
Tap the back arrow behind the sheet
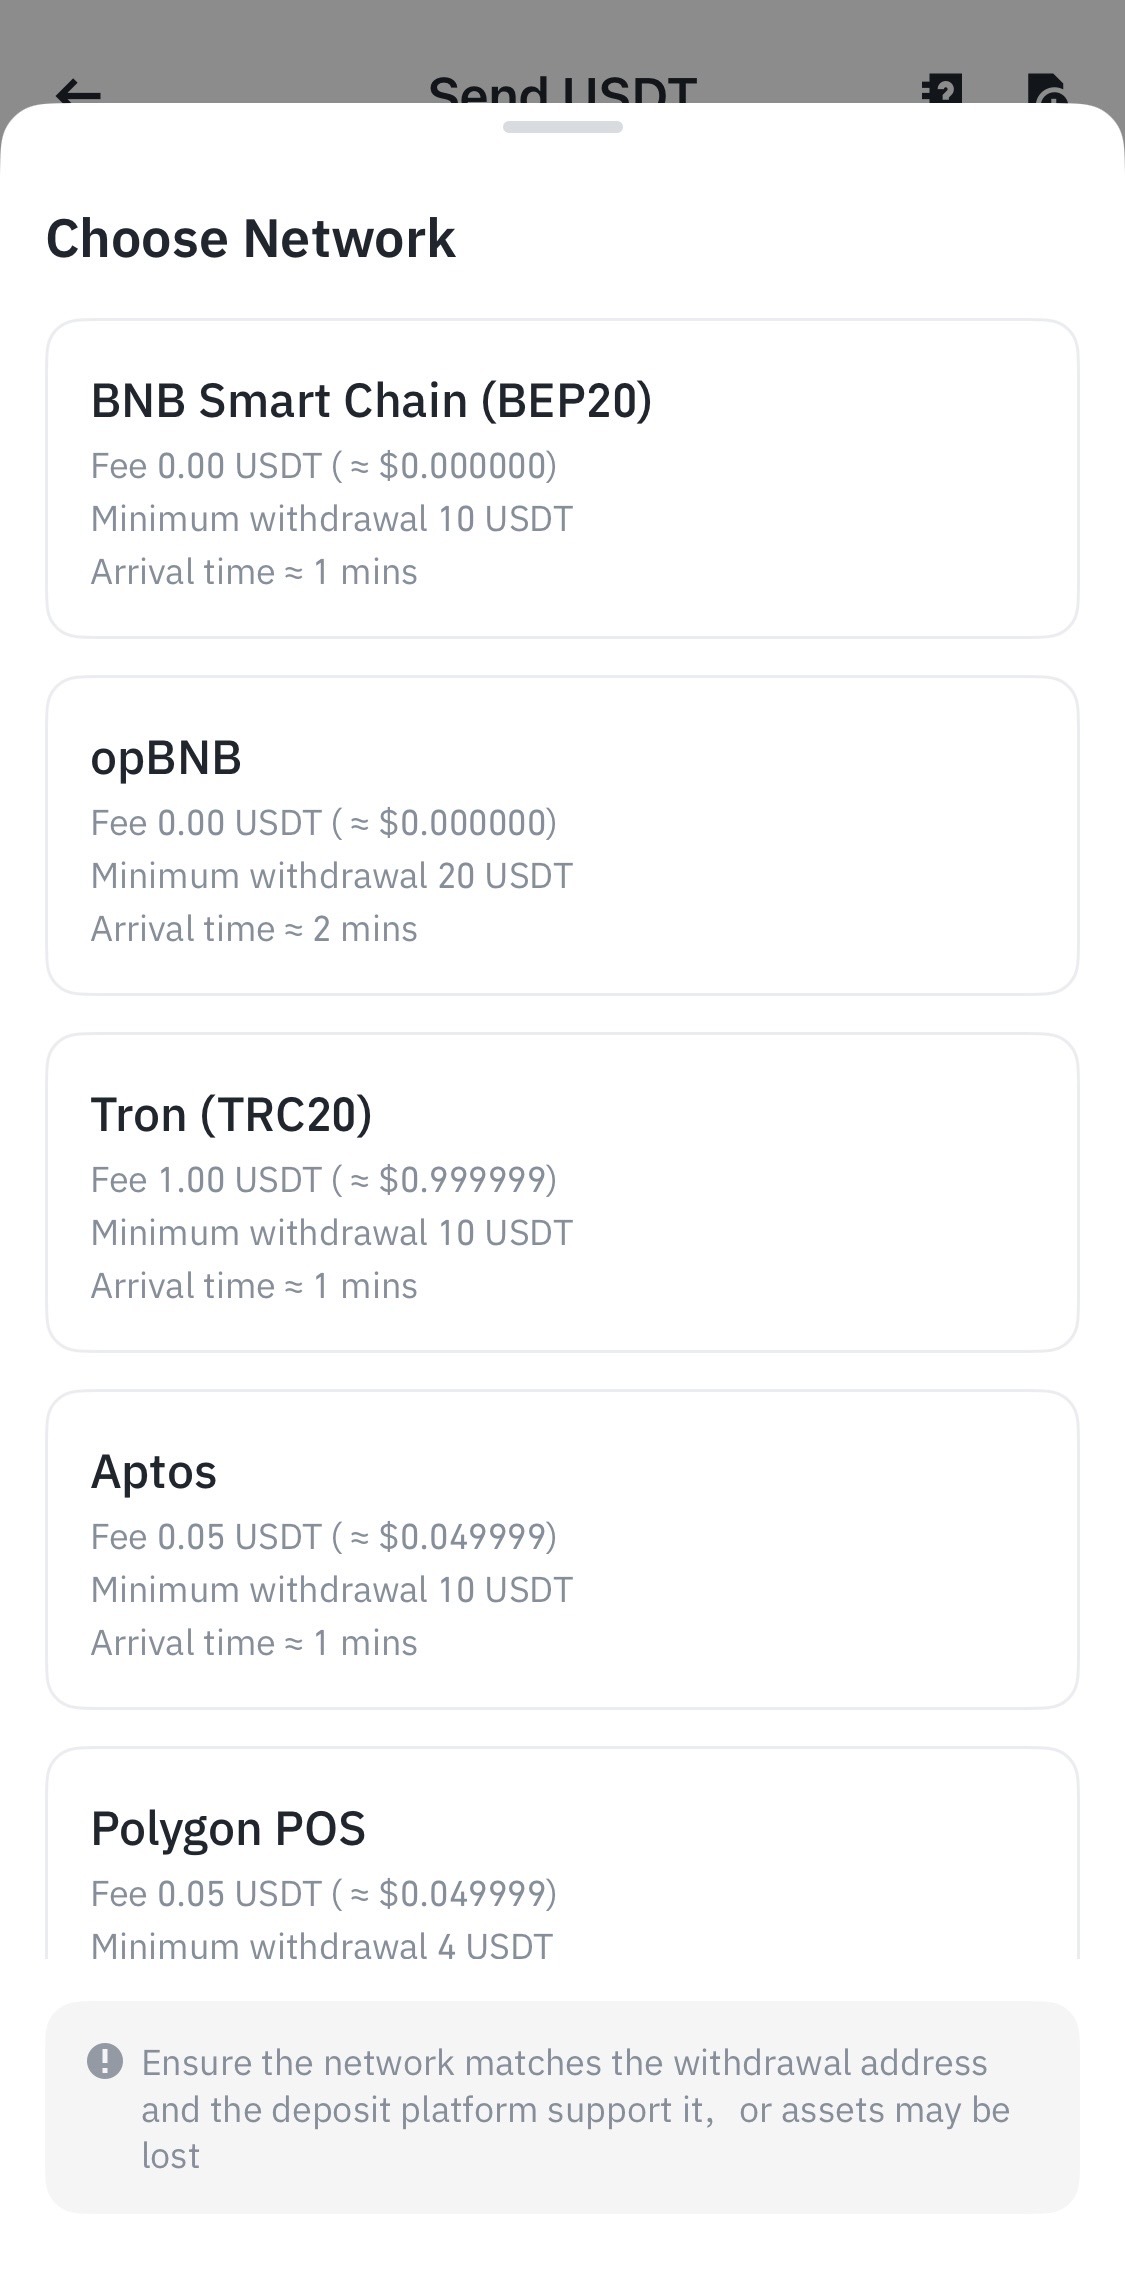[x=78, y=93]
